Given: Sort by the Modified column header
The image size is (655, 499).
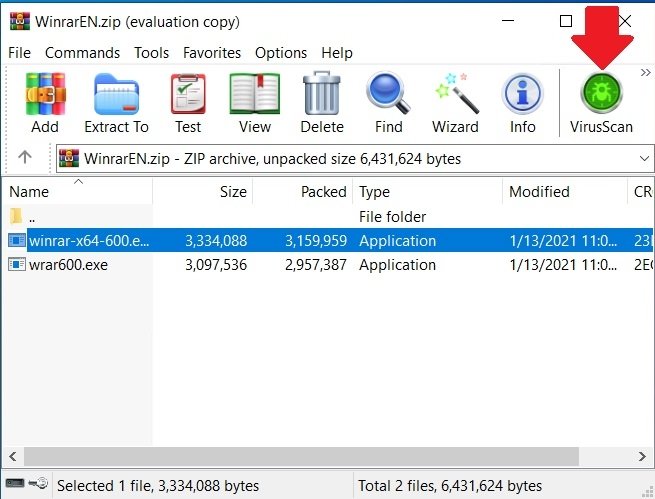Looking at the screenshot, I should 565,192.
